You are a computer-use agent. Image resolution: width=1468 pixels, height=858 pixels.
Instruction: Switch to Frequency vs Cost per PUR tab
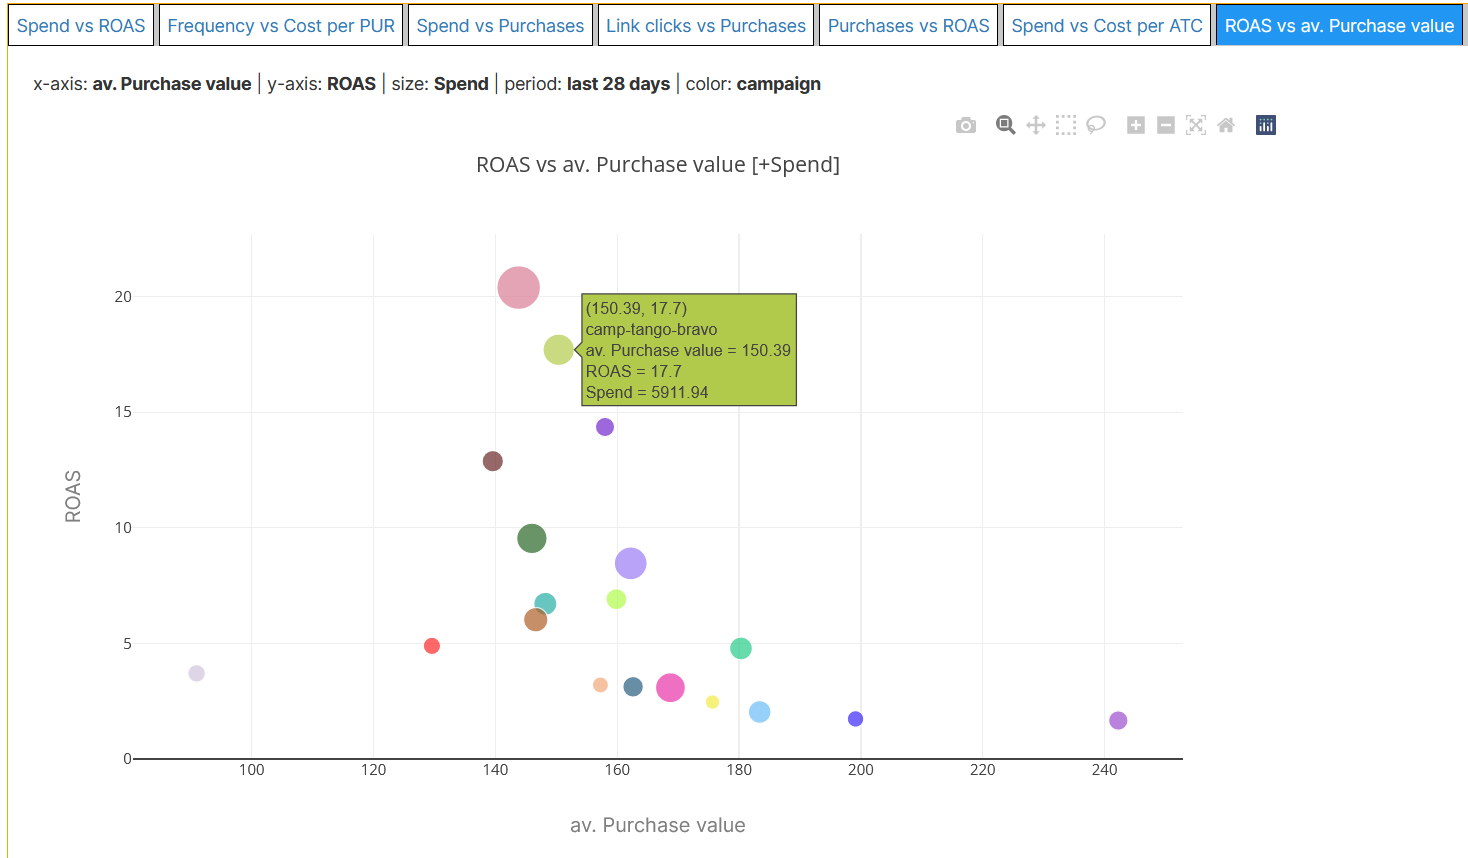tap(281, 25)
